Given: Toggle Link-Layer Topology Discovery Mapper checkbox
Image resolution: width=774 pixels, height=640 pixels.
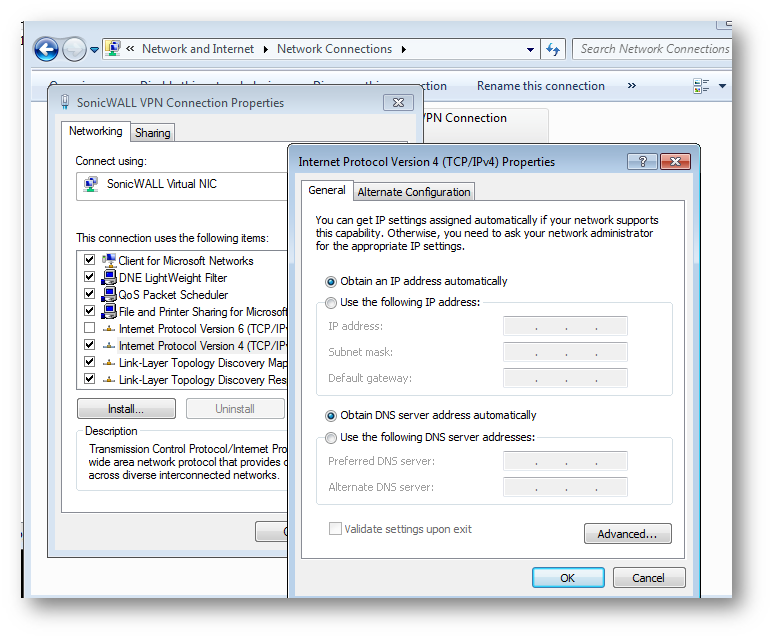Looking at the screenshot, I should (x=89, y=362).
